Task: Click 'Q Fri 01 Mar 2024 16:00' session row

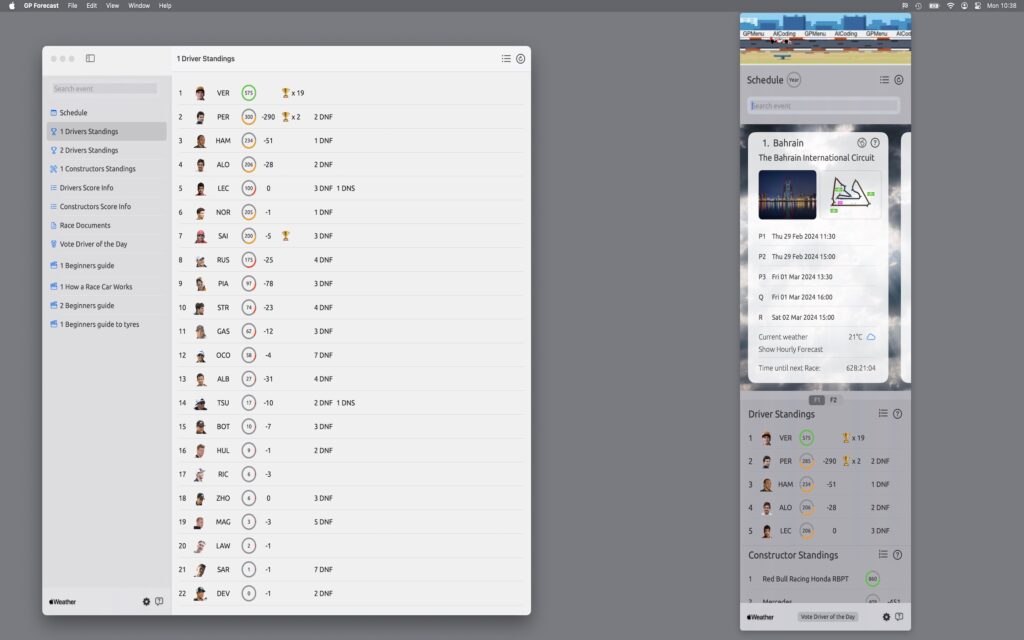Action: pyautogui.click(x=816, y=297)
